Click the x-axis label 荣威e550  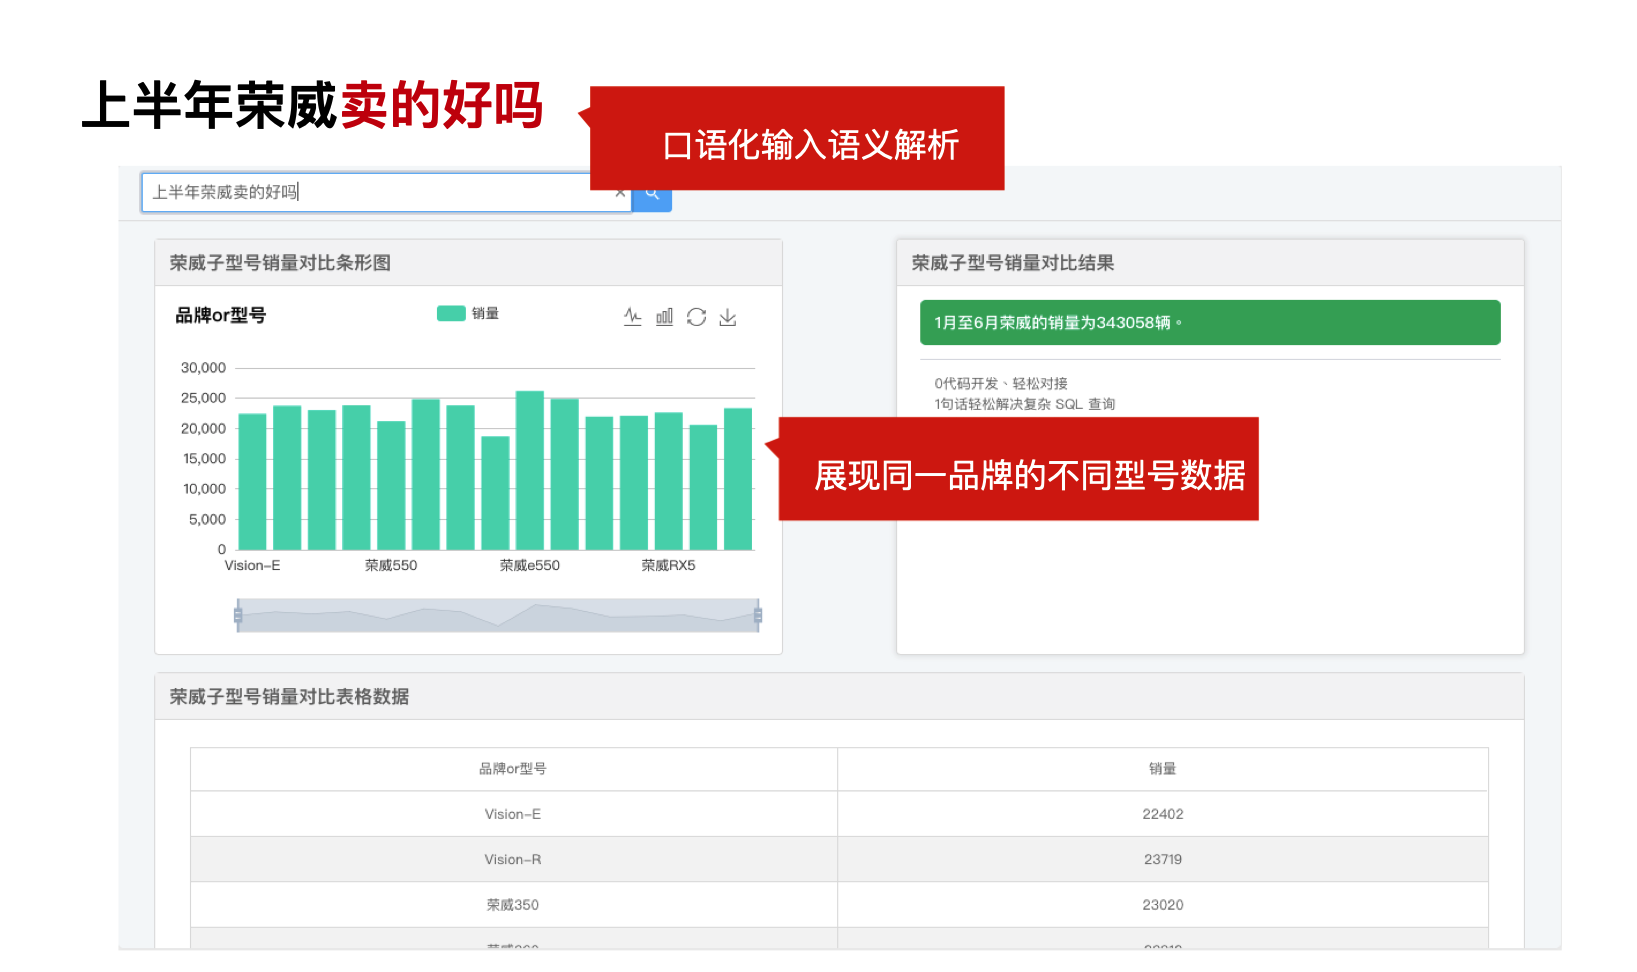tap(530, 565)
